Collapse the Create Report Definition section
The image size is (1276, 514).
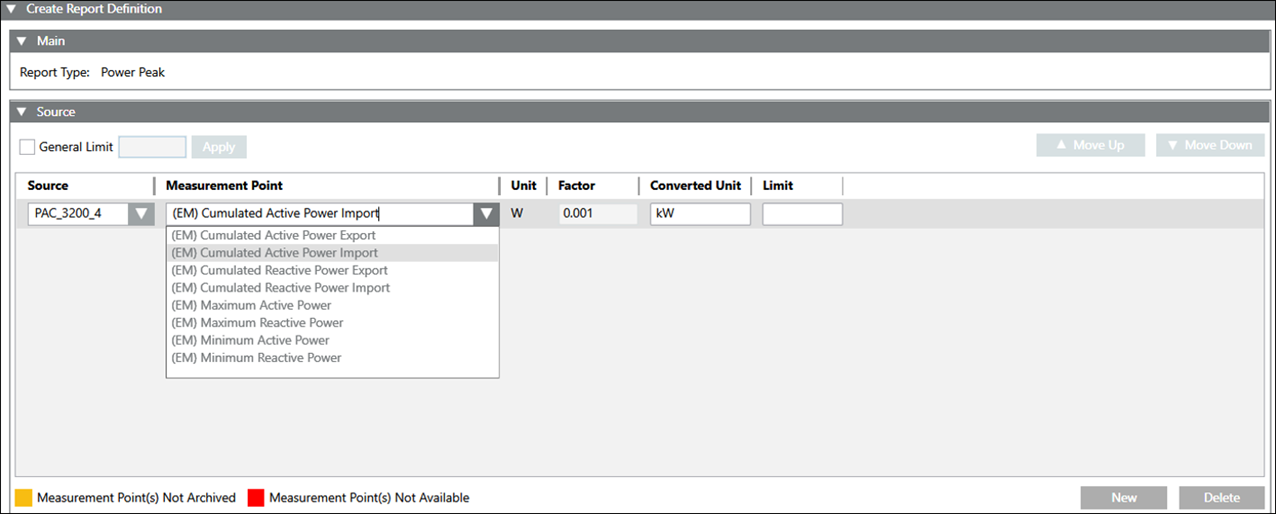point(9,8)
